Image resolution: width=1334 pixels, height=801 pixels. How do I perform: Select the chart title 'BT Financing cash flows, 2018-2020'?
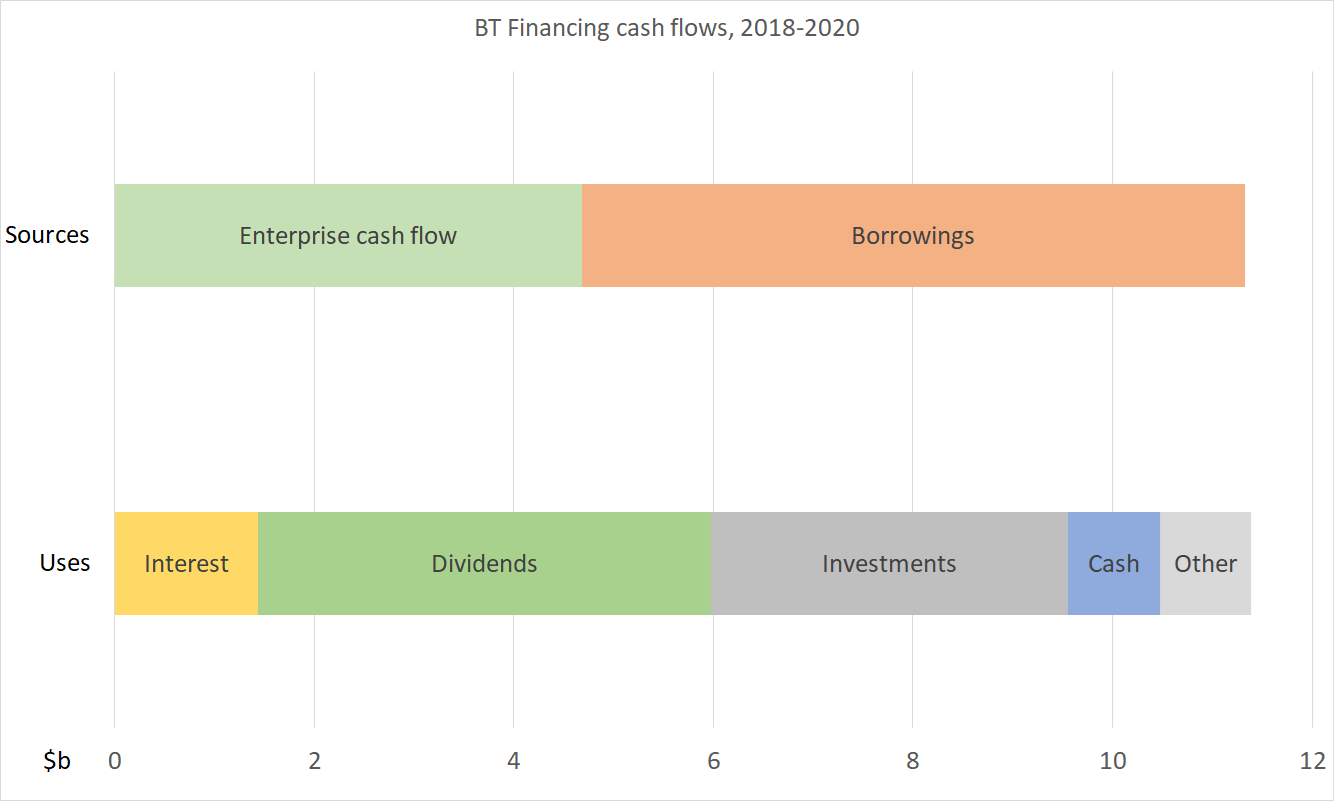pos(667,28)
